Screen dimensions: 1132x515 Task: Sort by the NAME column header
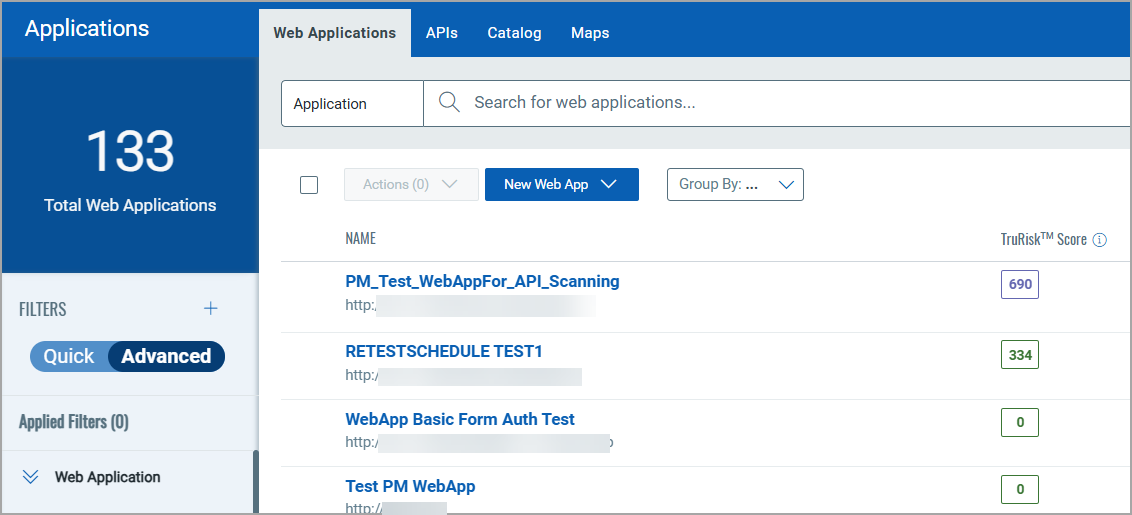pyautogui.click(x=361, y=239)
